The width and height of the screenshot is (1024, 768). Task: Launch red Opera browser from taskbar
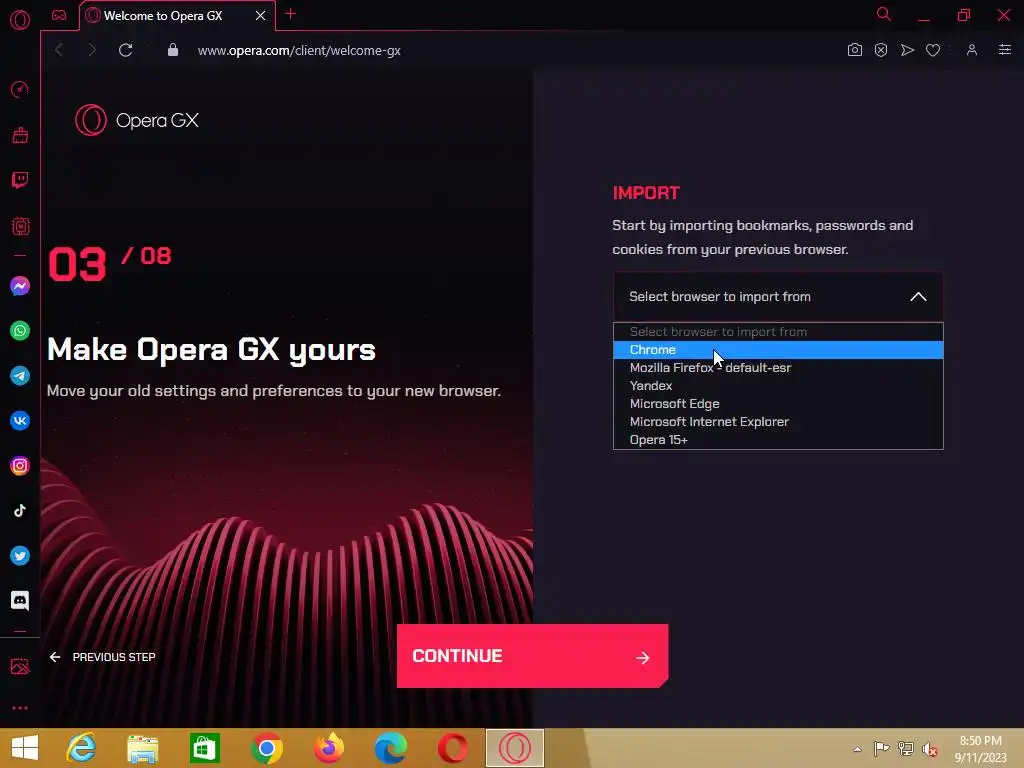453,748
